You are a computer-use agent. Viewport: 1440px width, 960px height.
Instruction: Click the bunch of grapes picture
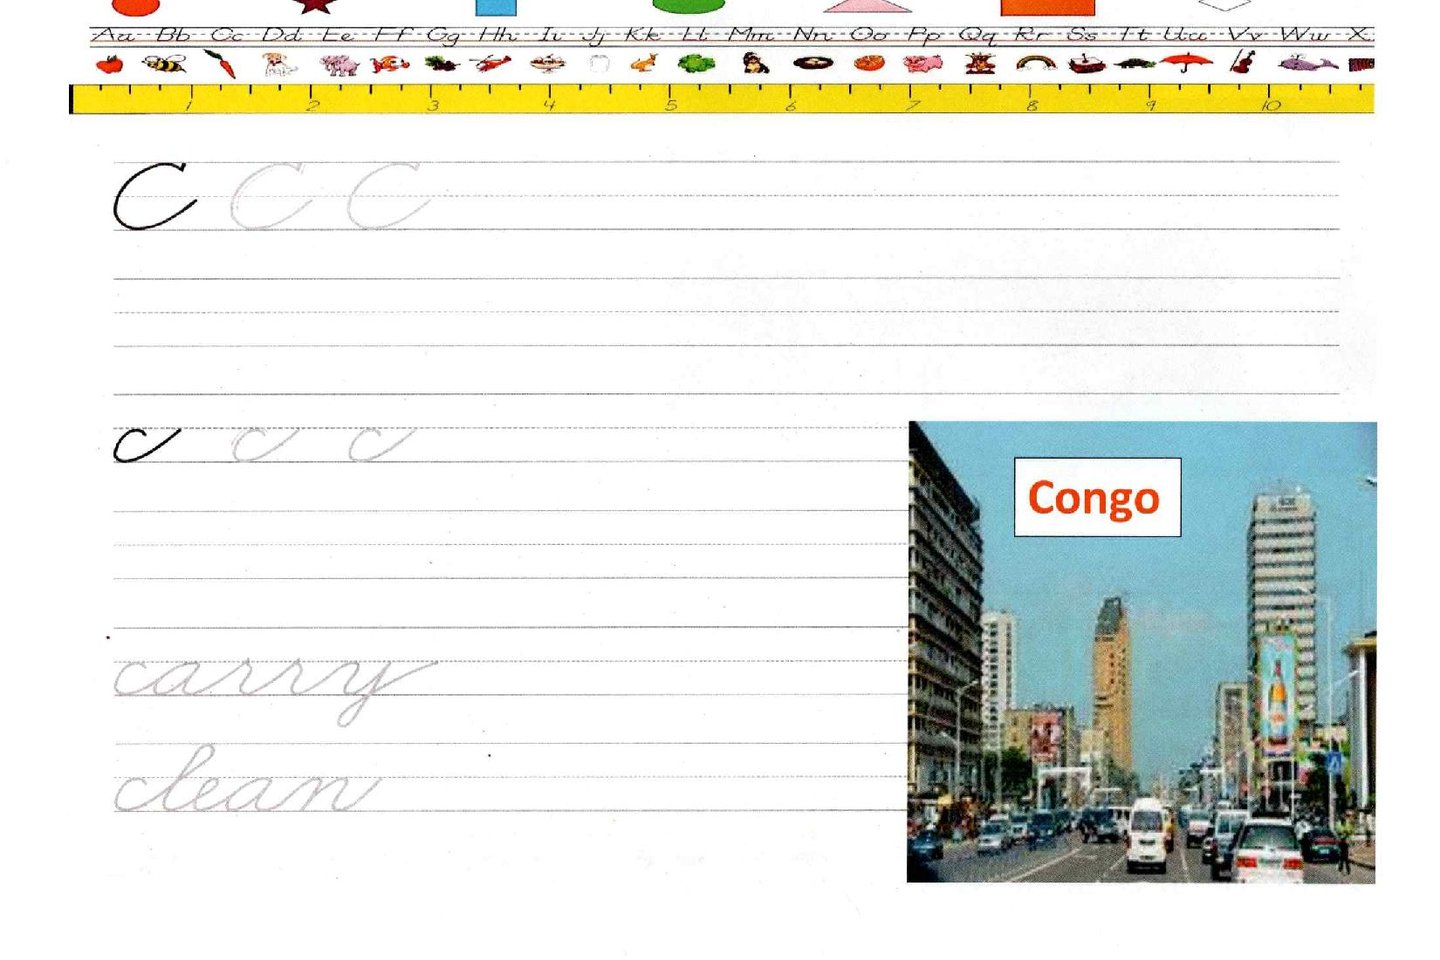[441, 64]
